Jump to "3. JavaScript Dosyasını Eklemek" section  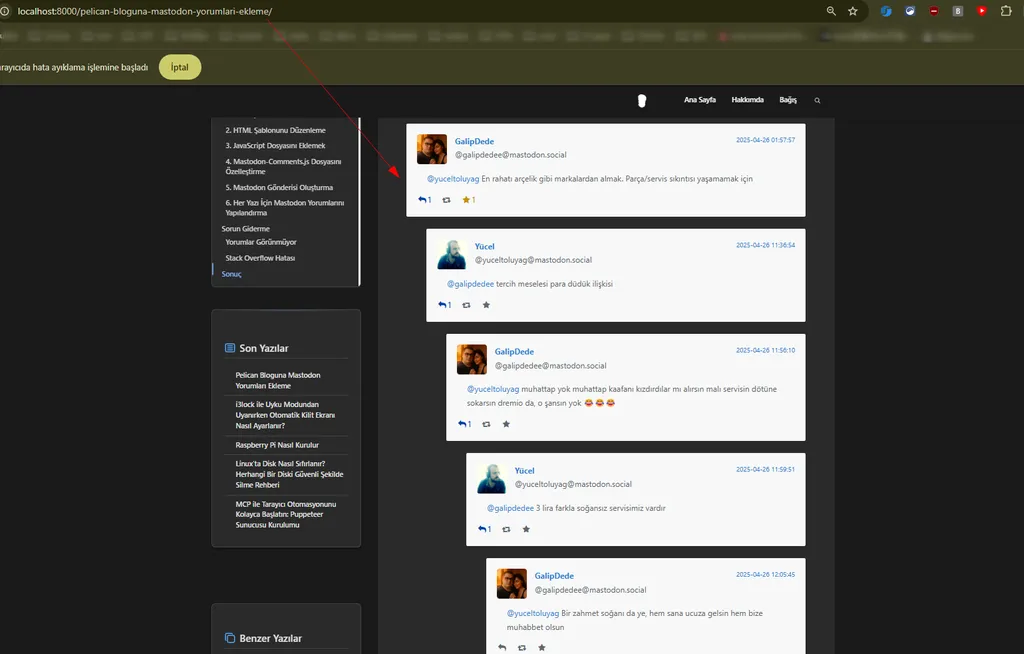[276, 146]
